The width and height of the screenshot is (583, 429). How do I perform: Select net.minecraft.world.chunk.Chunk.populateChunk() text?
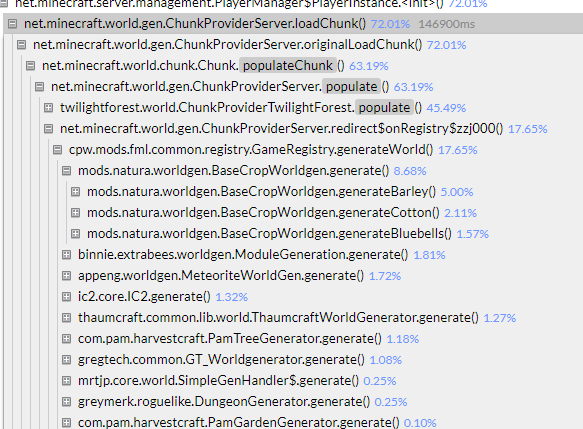pyautogui.click(x=193, y=66)
